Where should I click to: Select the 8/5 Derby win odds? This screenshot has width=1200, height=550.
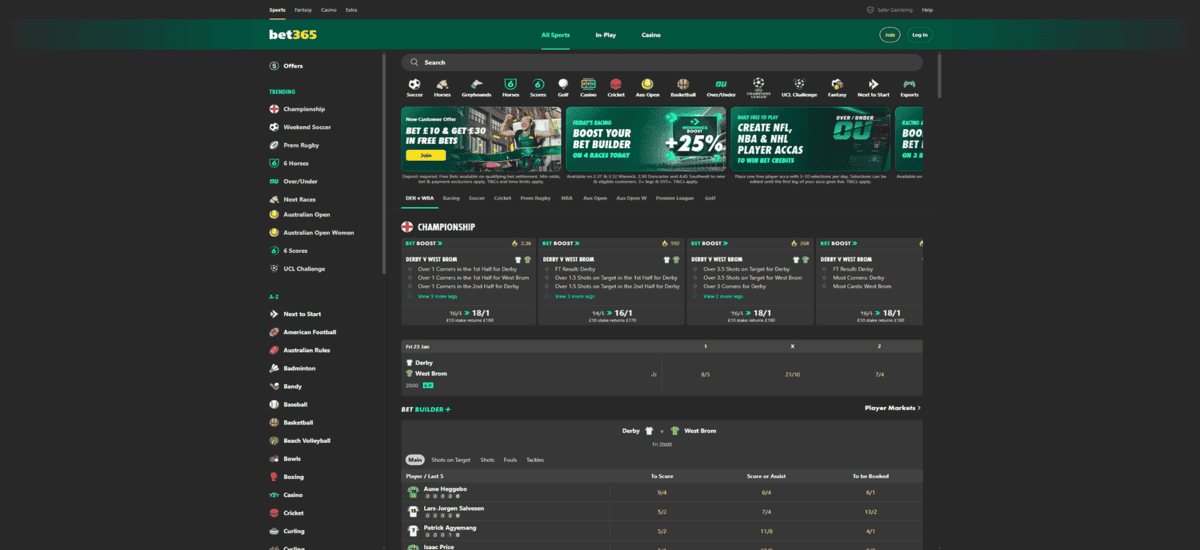[706, 374]
